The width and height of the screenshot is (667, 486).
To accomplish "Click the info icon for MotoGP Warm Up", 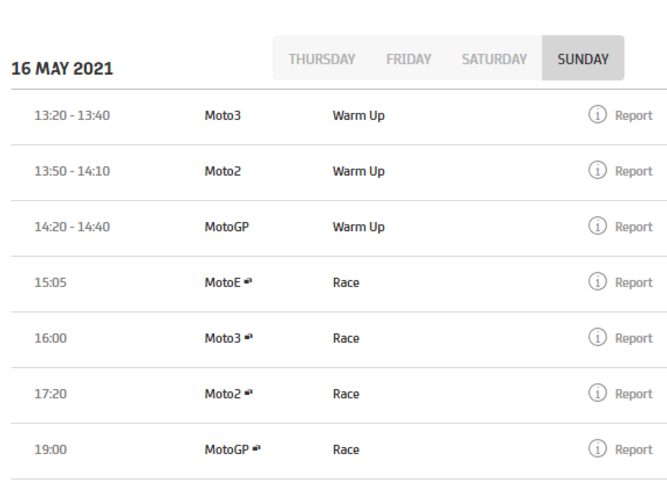I will click(x=597, y=226).
